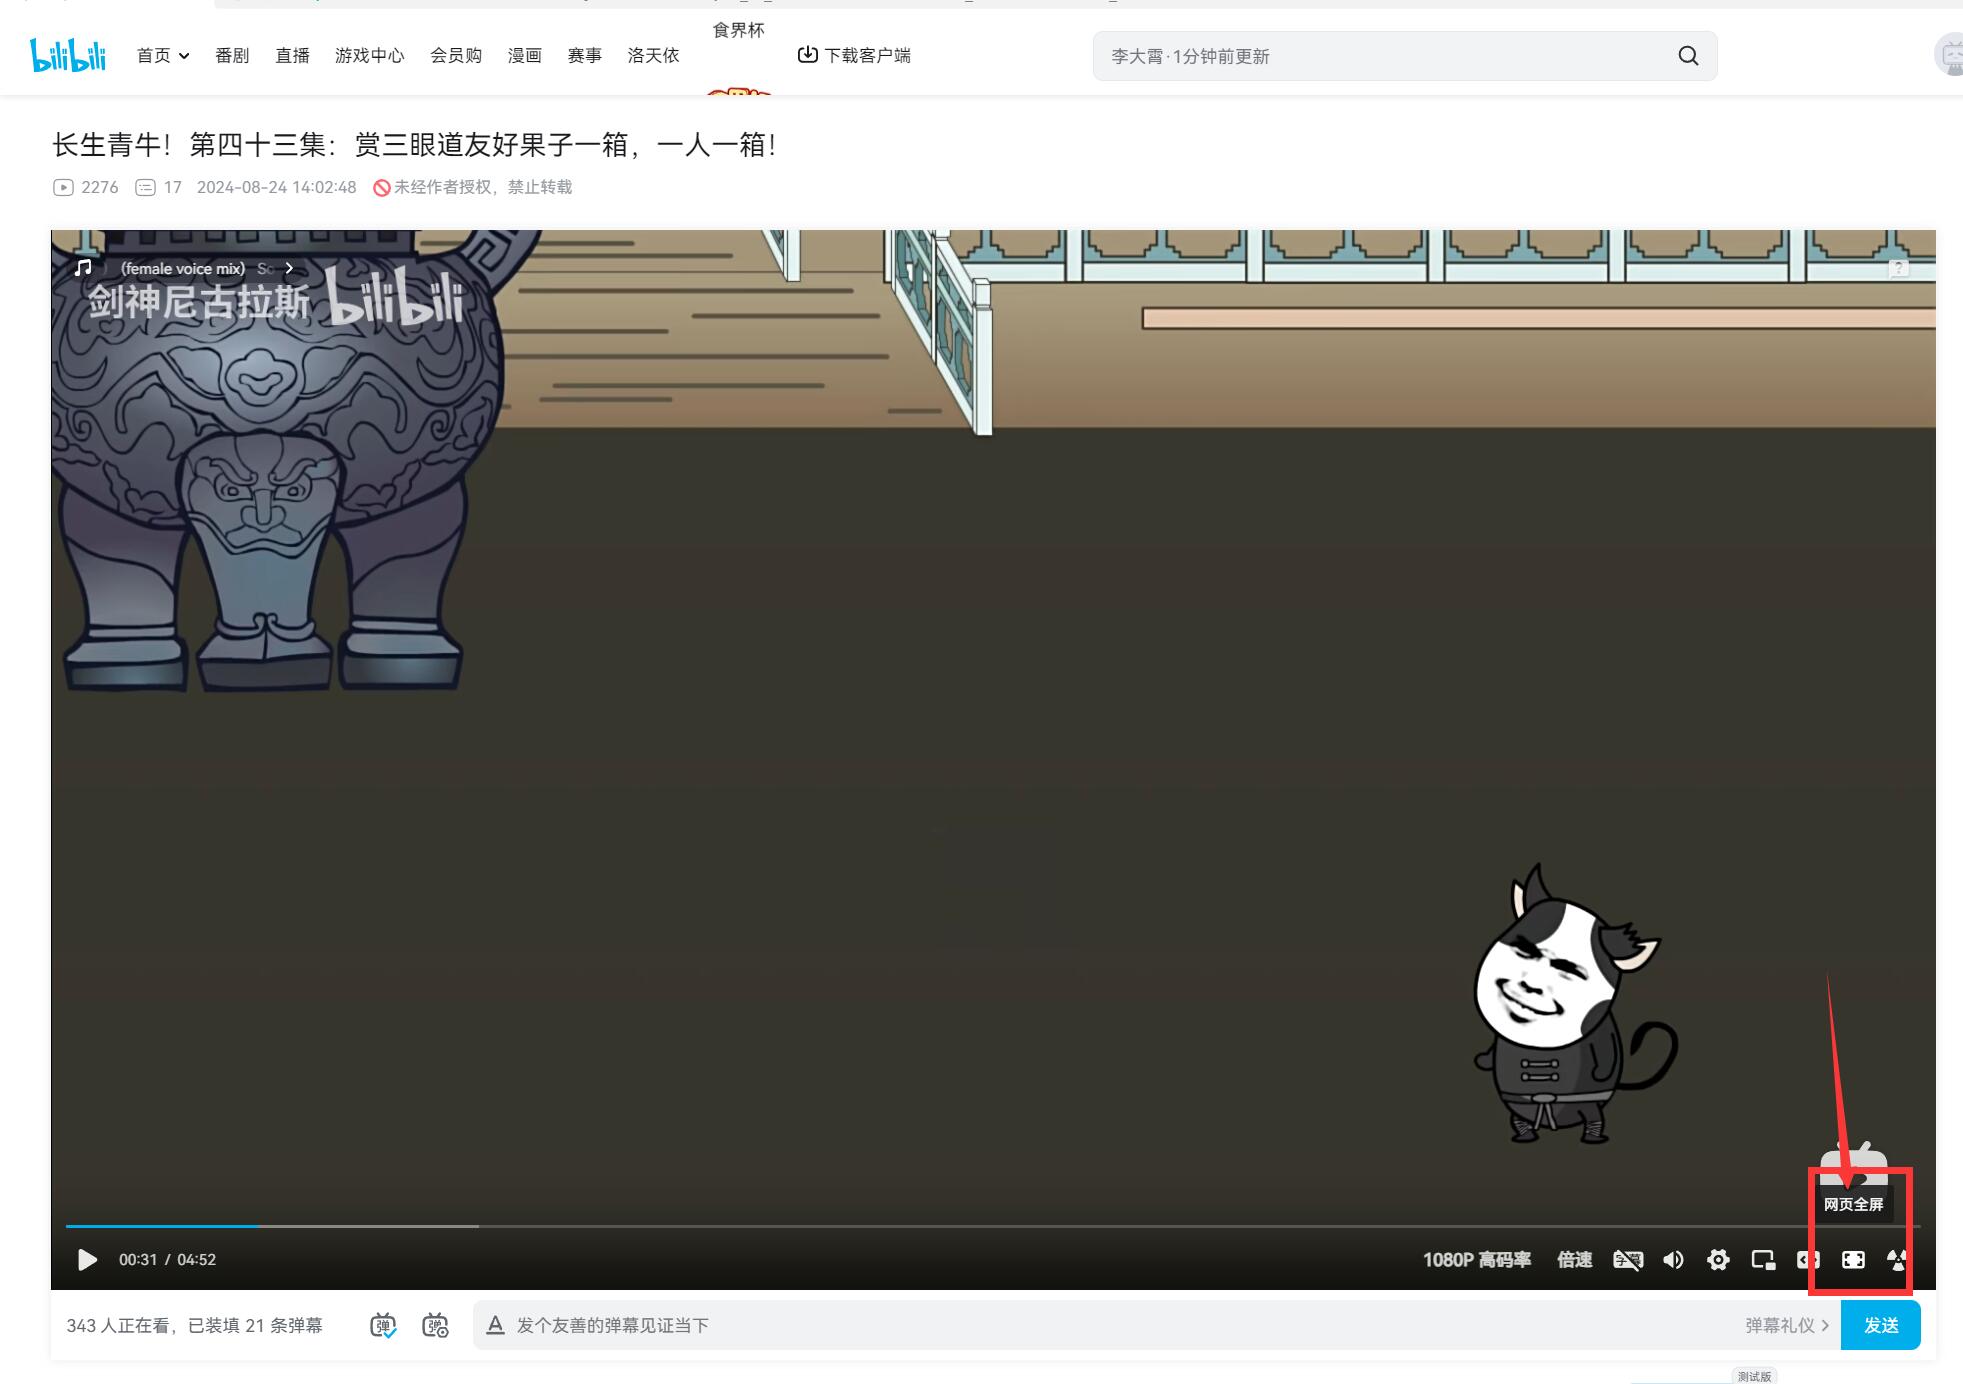Open the 食界杯 promo link
The width and height of the screenshot is (1963, 1384).
[x=738, y=31]
